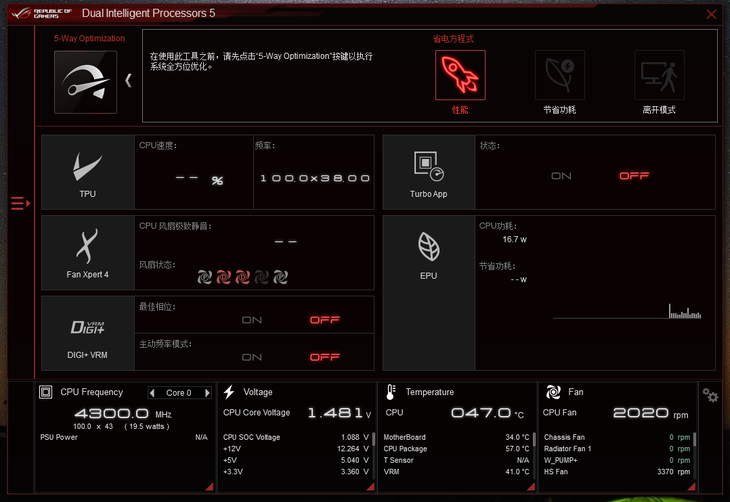
Task: Open the DIGI+ VRM panel
Action: point(88,333)
